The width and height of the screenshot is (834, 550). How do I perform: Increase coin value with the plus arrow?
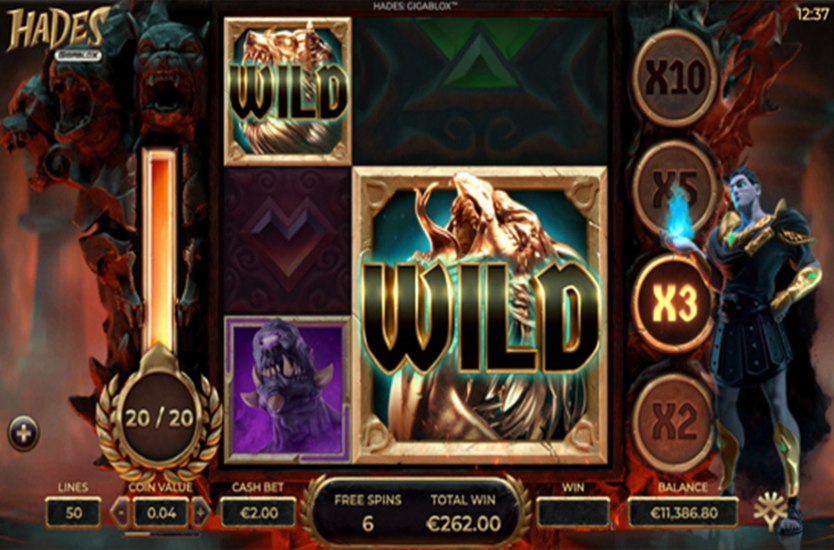[x=201, y=513]
